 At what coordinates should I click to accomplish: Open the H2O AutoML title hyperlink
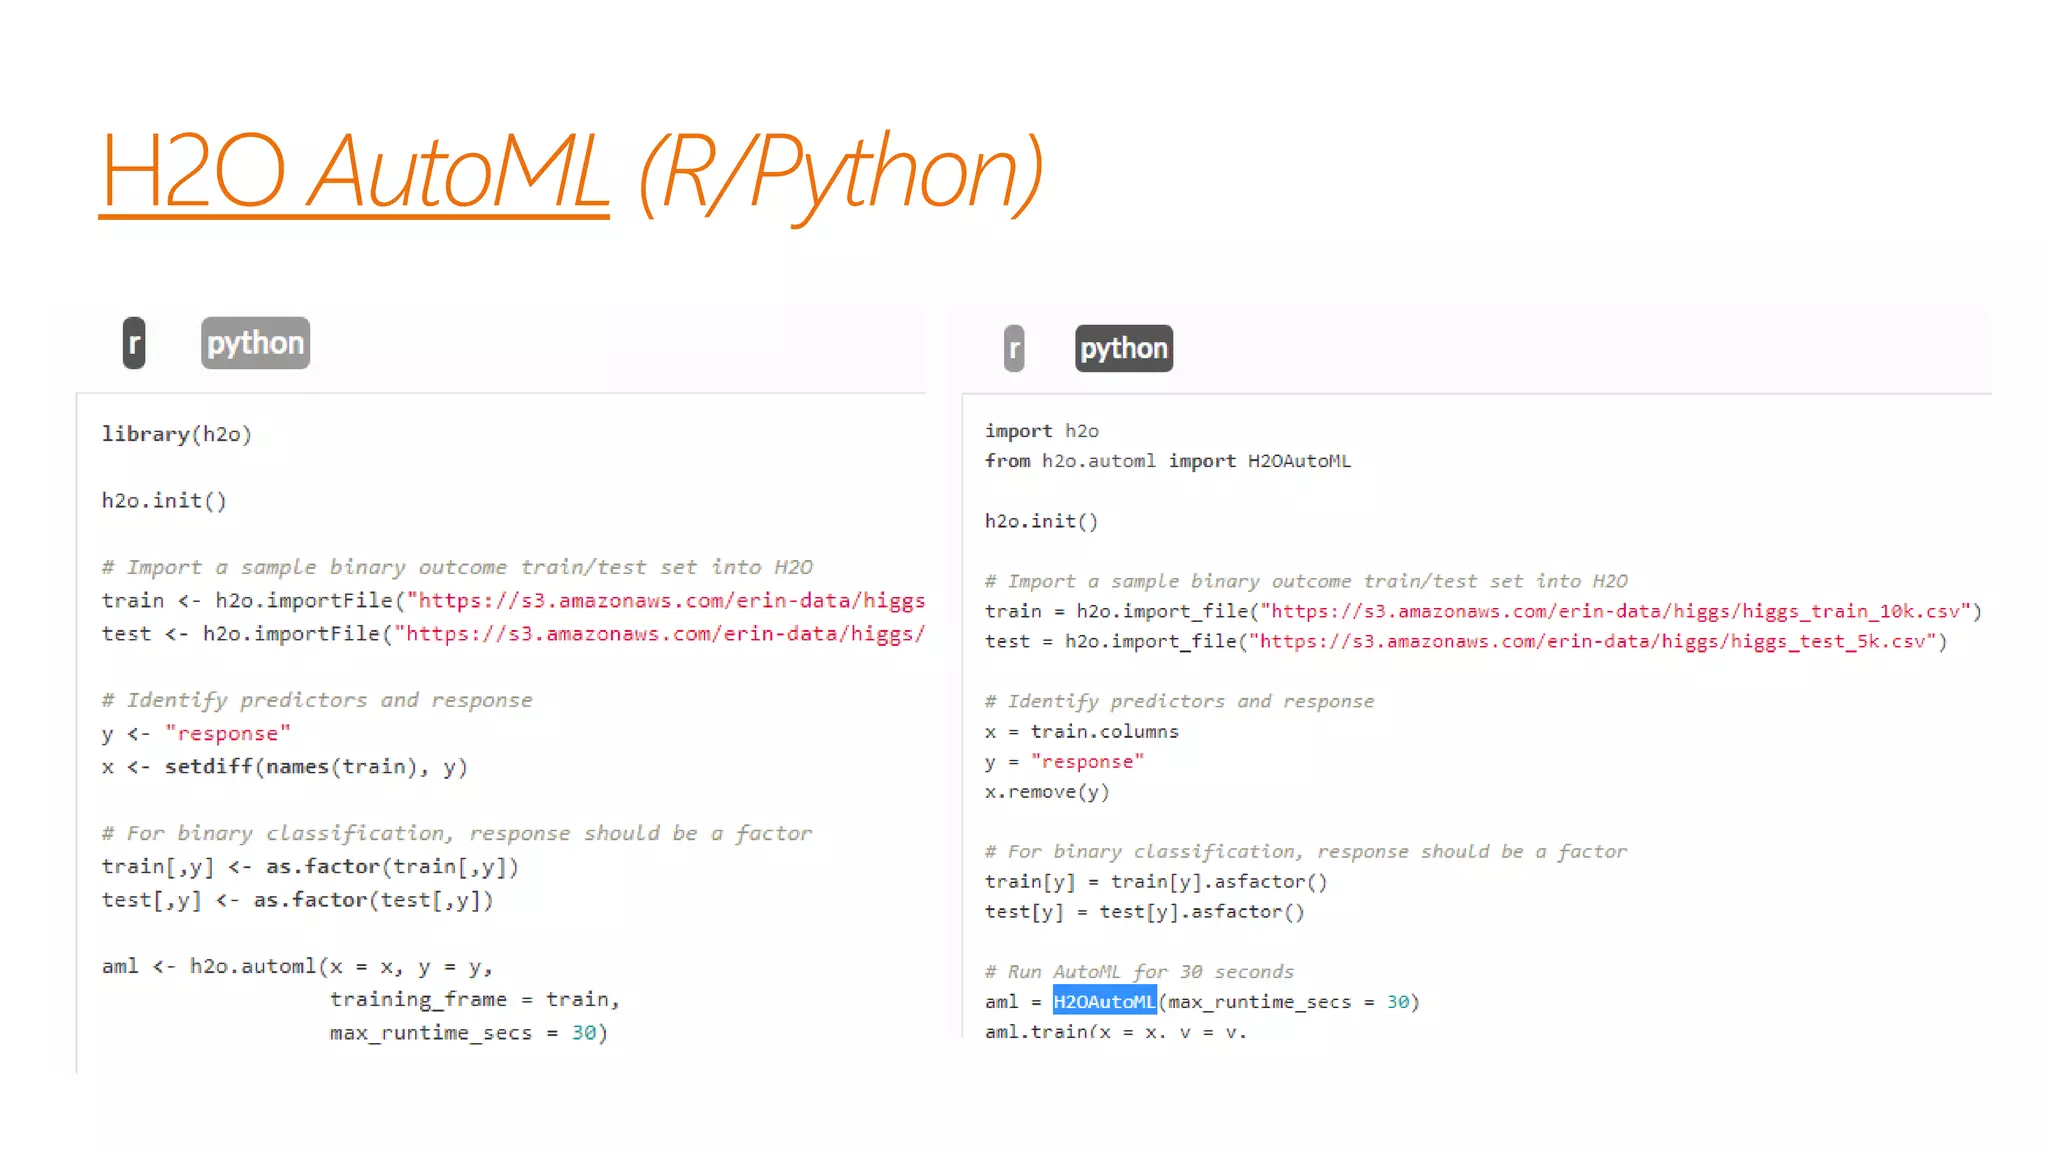(354, 172)
